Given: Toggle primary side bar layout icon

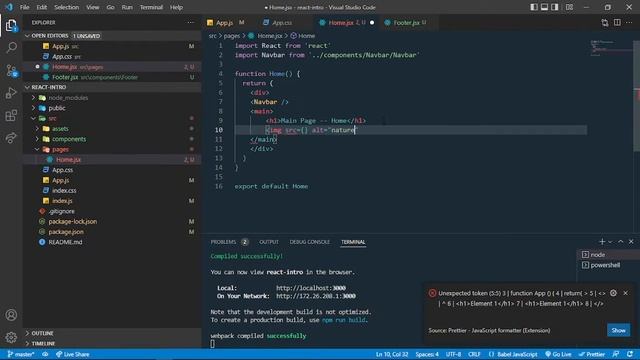Looking at the screenshot, I should tap(534, 7).
